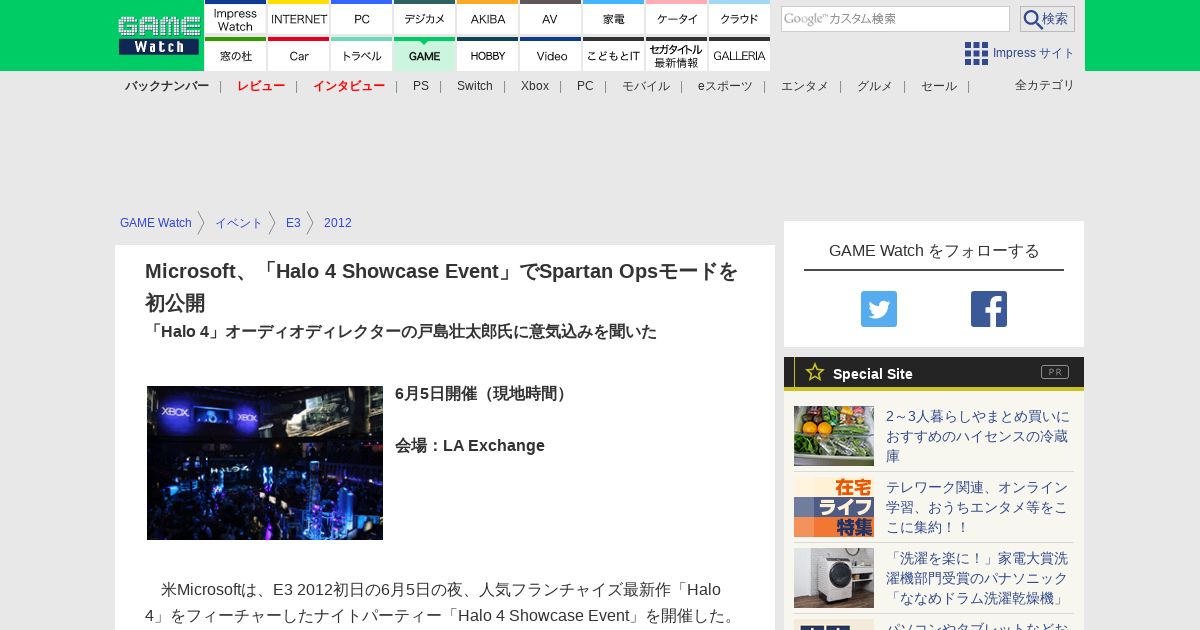Open レビュー category
This screenshot has height=630, width=1200.
click(x=261, y=86)
